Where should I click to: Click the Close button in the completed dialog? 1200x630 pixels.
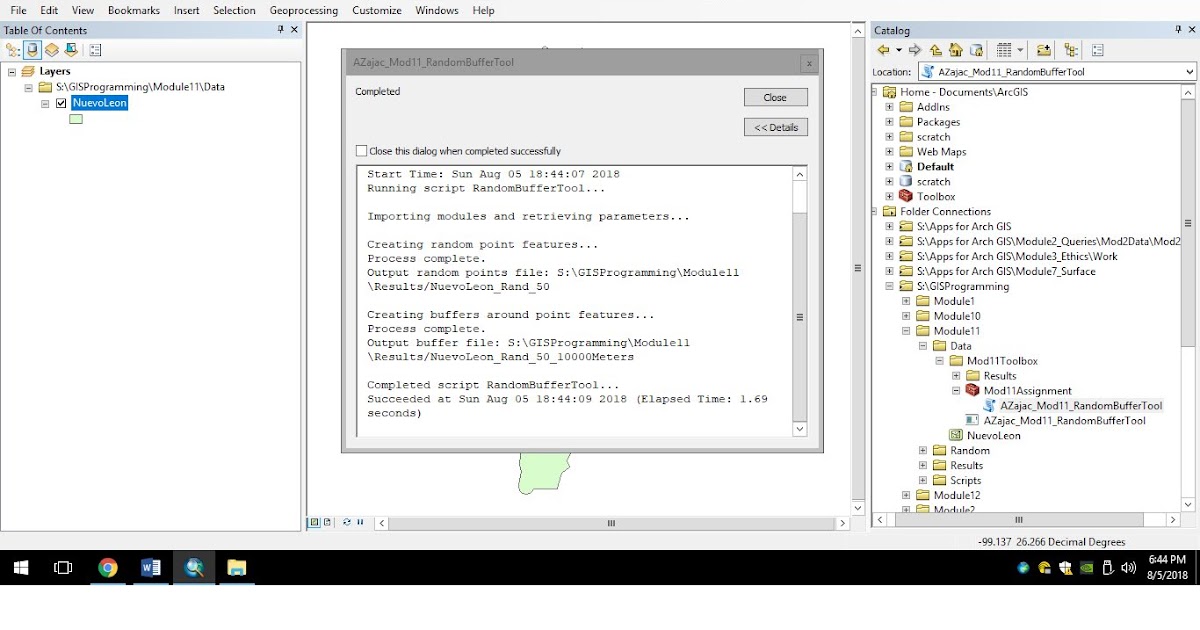pos(775,97)
